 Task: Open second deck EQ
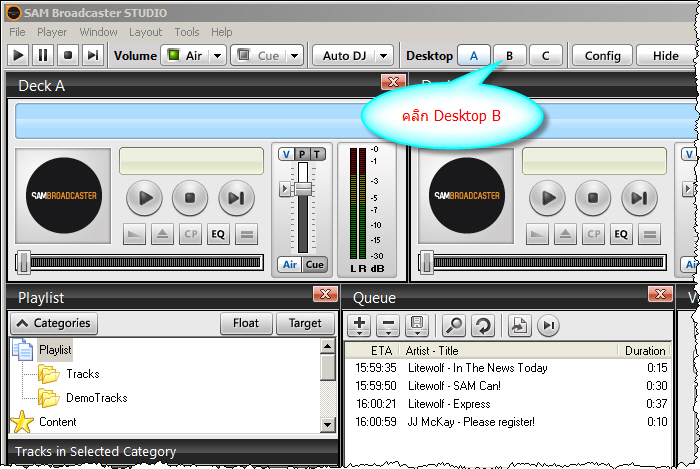click(x=621, y=234)
